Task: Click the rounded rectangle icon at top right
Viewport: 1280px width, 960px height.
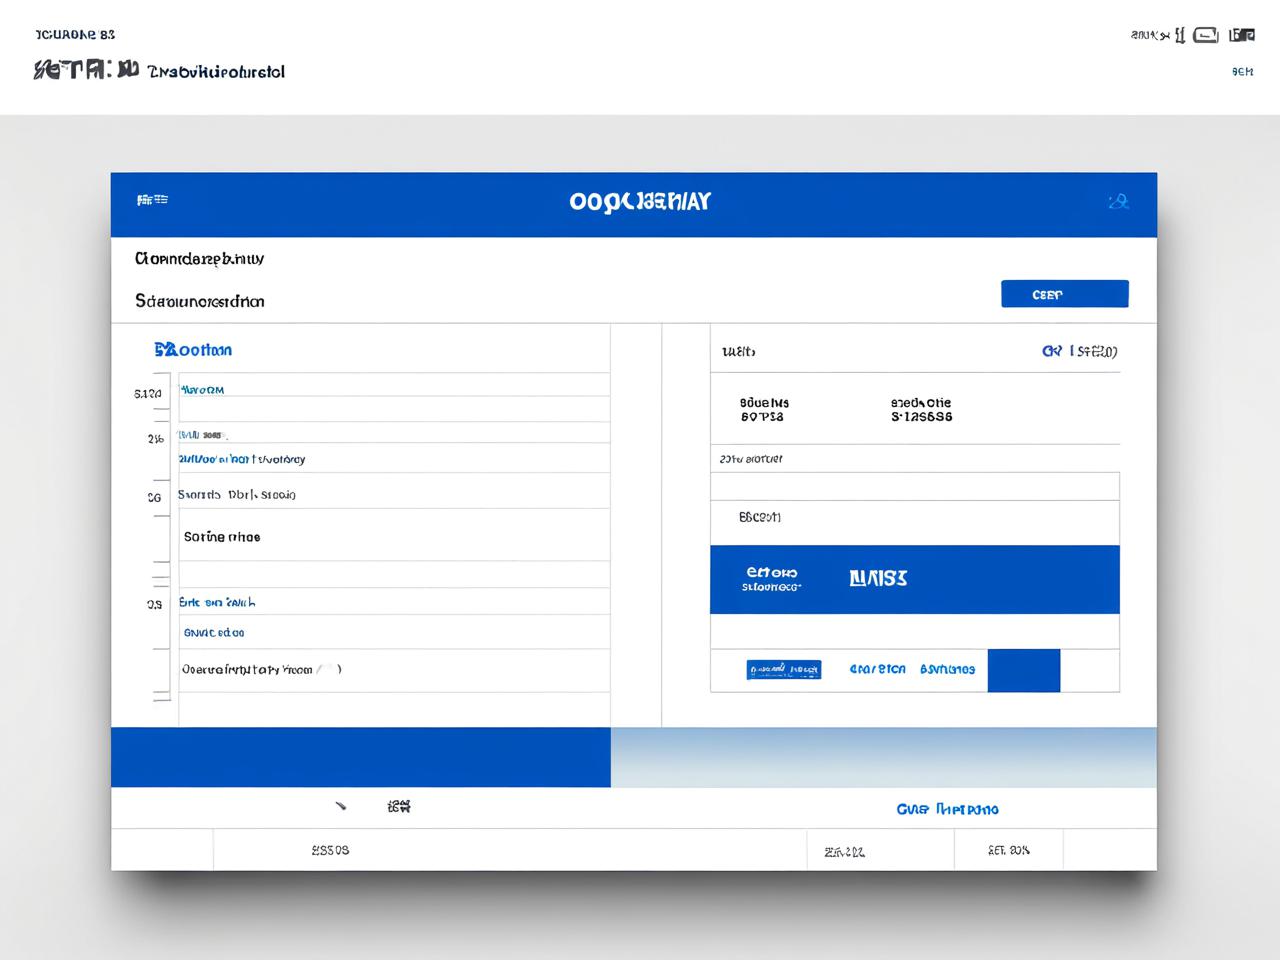Action: (1206, 35)
